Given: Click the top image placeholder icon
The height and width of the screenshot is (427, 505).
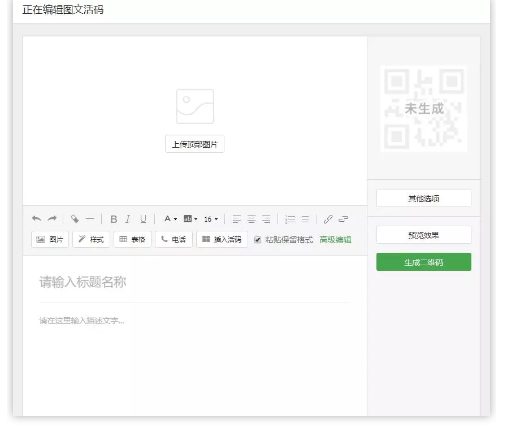Looking at the screenshot, I should (x=195, y=106).
